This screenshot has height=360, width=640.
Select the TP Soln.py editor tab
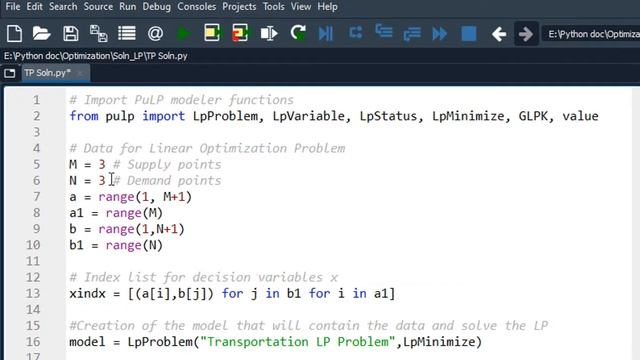(47, 73)
